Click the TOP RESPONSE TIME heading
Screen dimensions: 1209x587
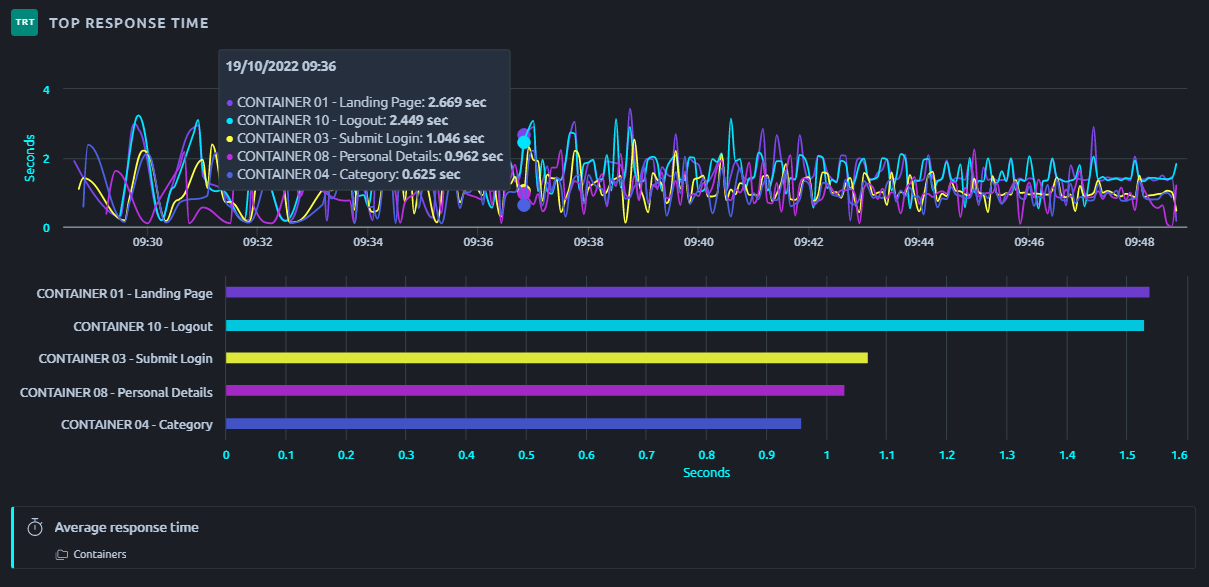point(129,23)
